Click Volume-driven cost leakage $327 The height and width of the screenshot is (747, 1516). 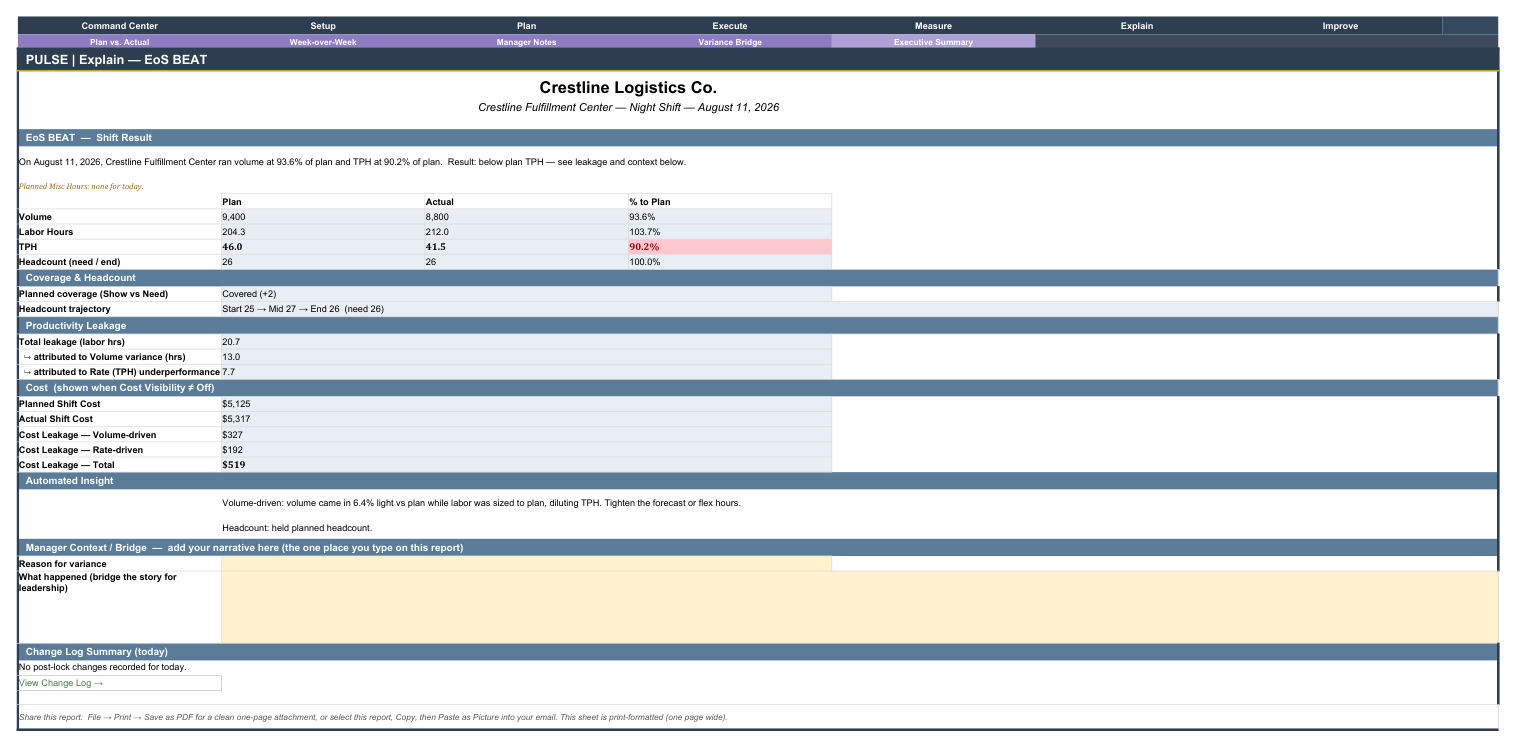[526, 435]
